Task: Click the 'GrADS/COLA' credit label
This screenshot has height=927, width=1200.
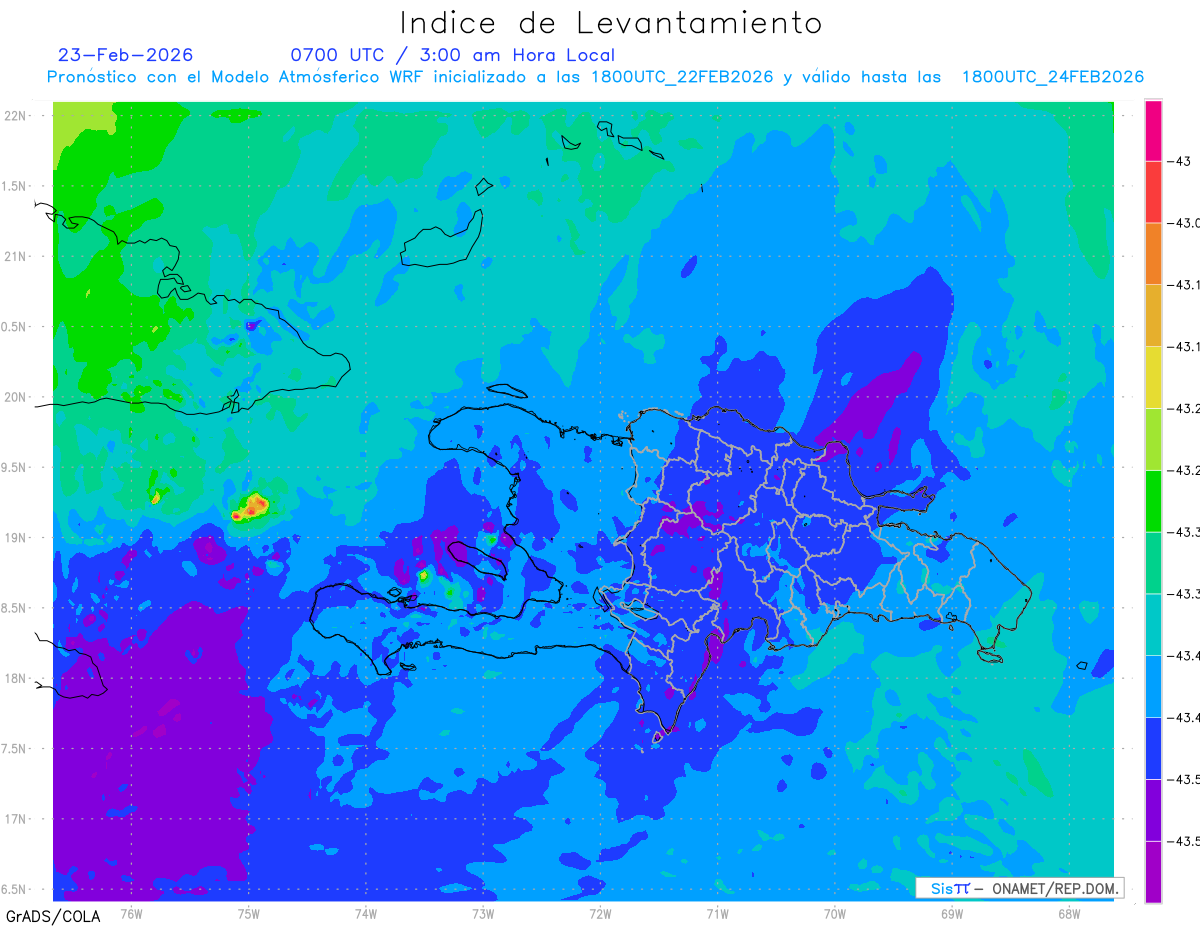Action: (53, 916)
